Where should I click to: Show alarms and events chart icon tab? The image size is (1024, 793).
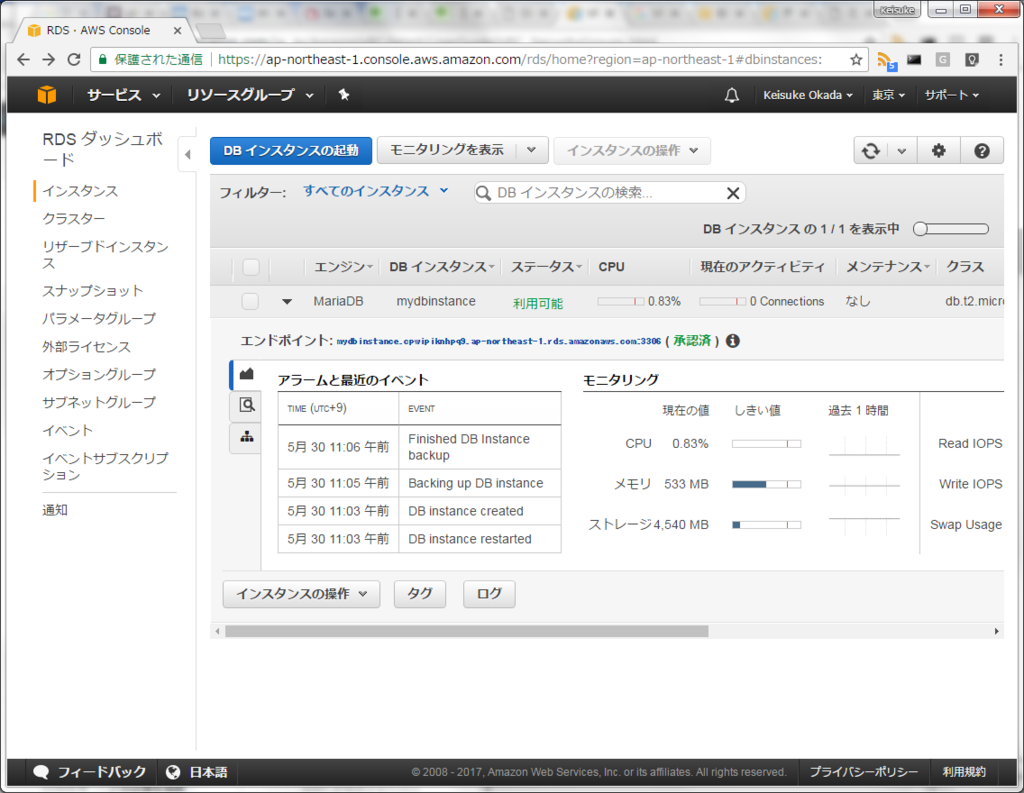coord(246,374)
